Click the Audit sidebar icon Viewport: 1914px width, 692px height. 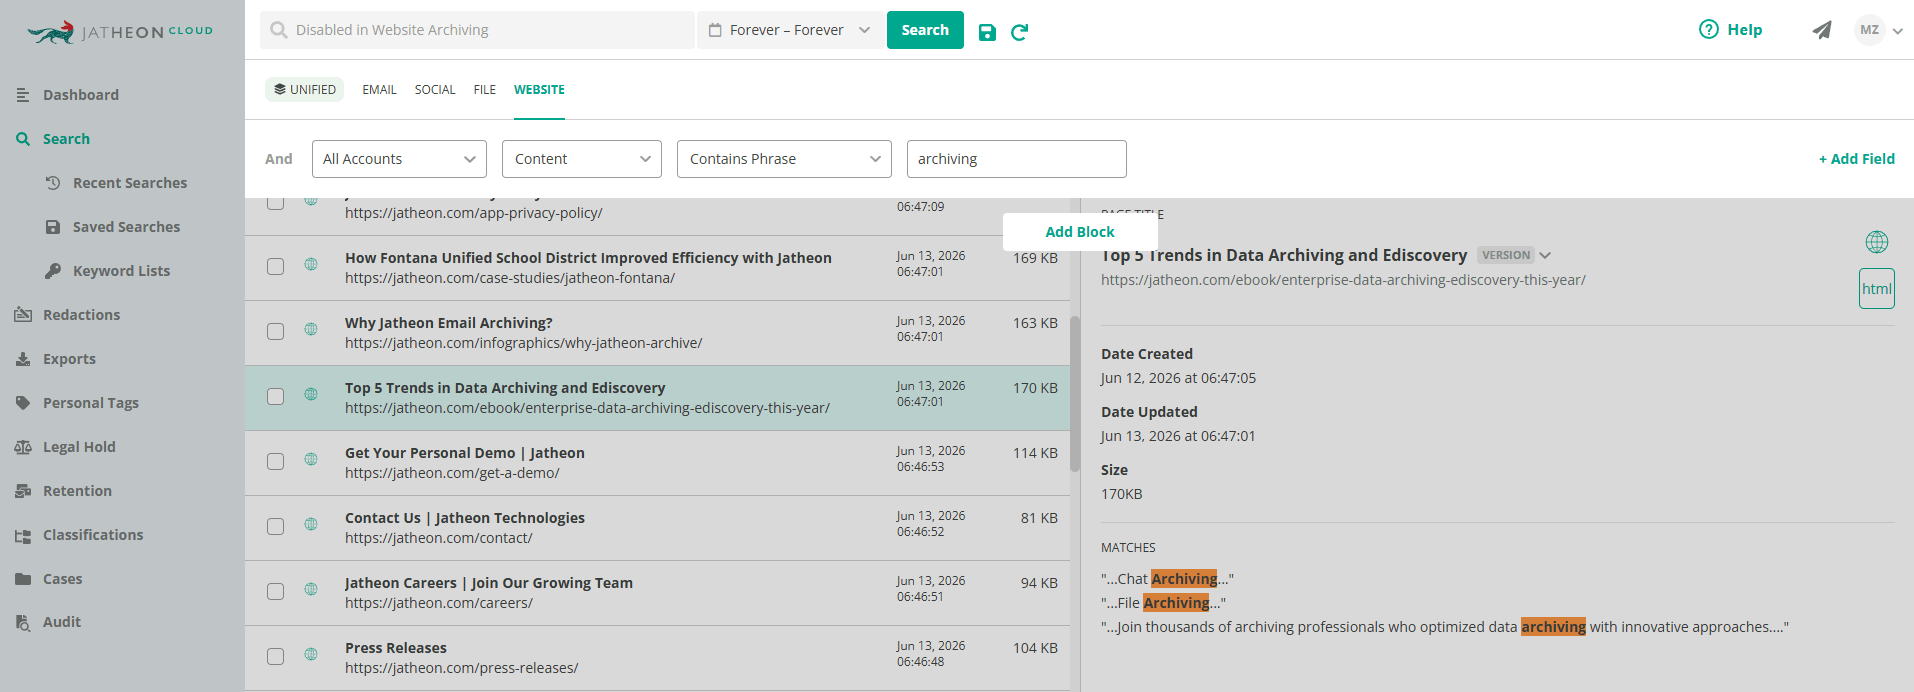[23, 622]
